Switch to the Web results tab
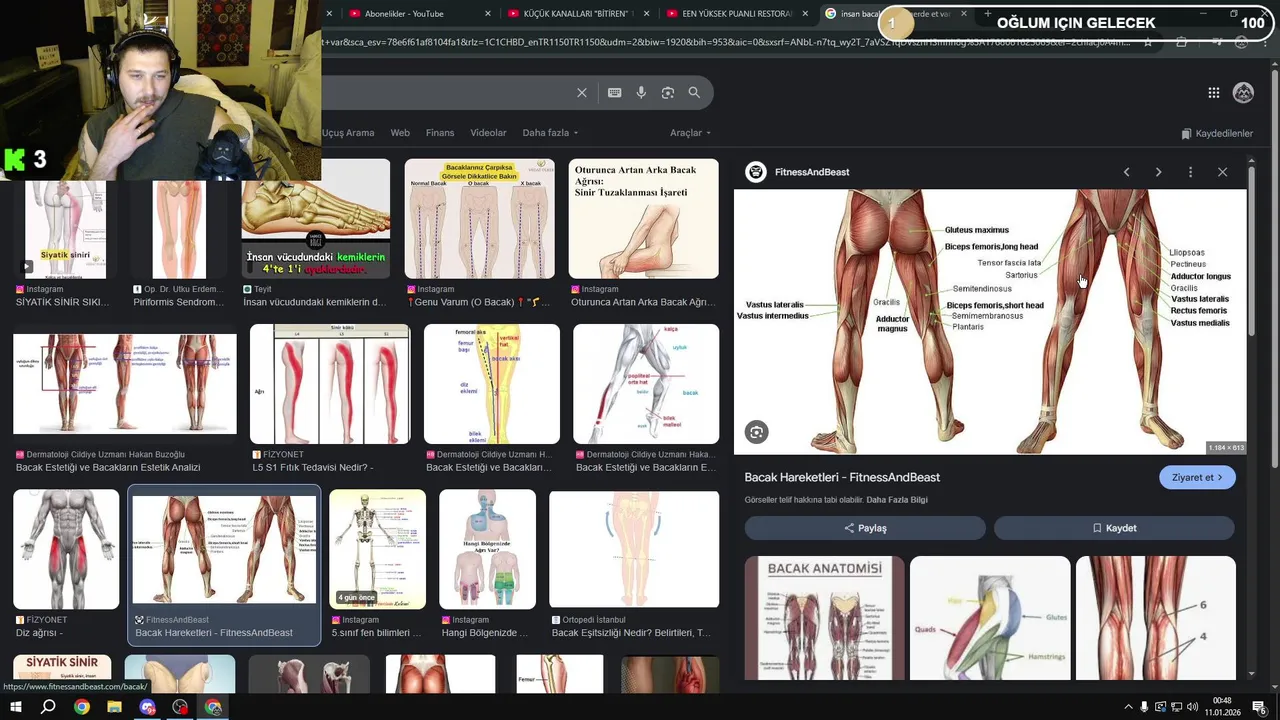 [x=400, y=133]
